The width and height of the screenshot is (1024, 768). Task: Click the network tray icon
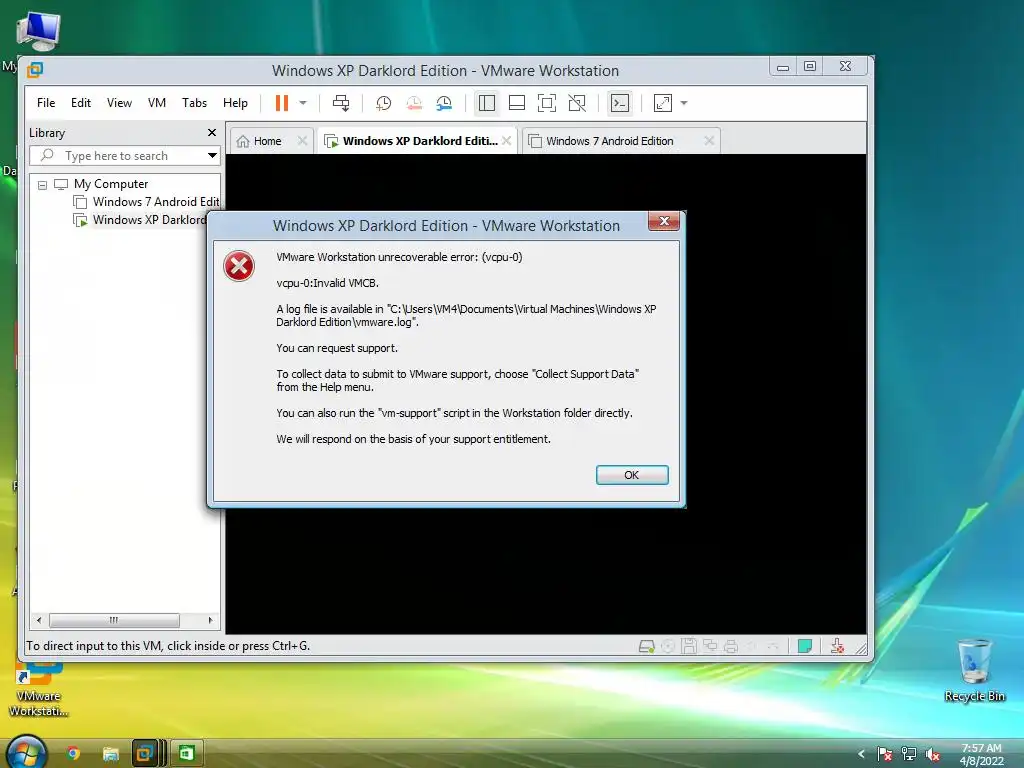pos(908,754)
